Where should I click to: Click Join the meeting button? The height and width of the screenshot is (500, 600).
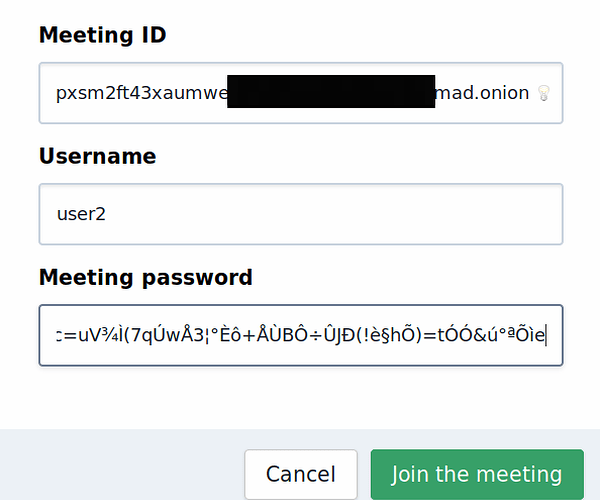coord(476,474)
